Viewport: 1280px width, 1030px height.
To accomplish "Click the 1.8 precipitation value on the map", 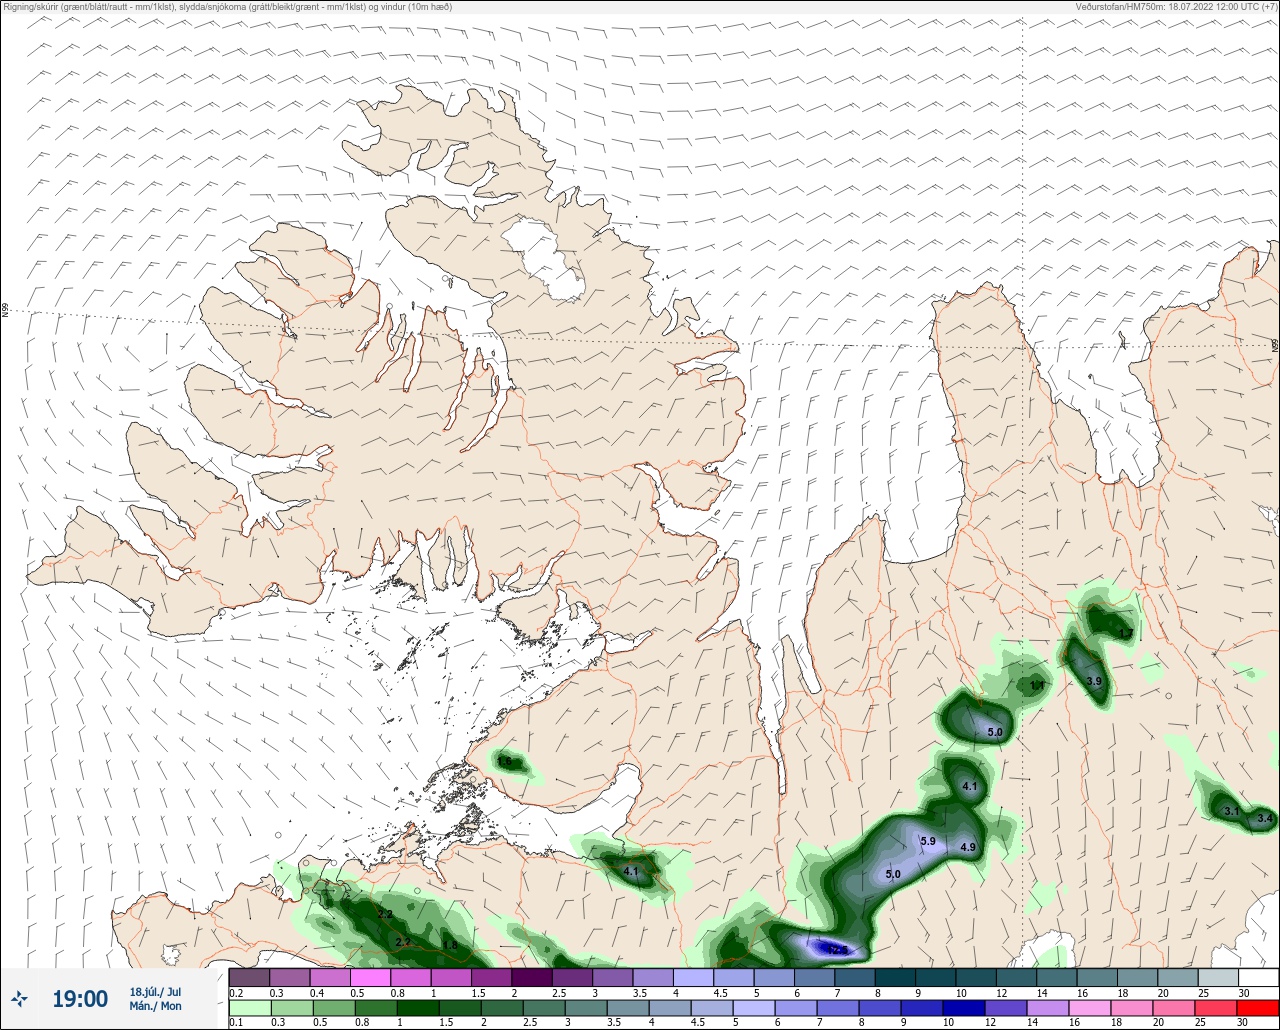I will [x=450, y=945].
